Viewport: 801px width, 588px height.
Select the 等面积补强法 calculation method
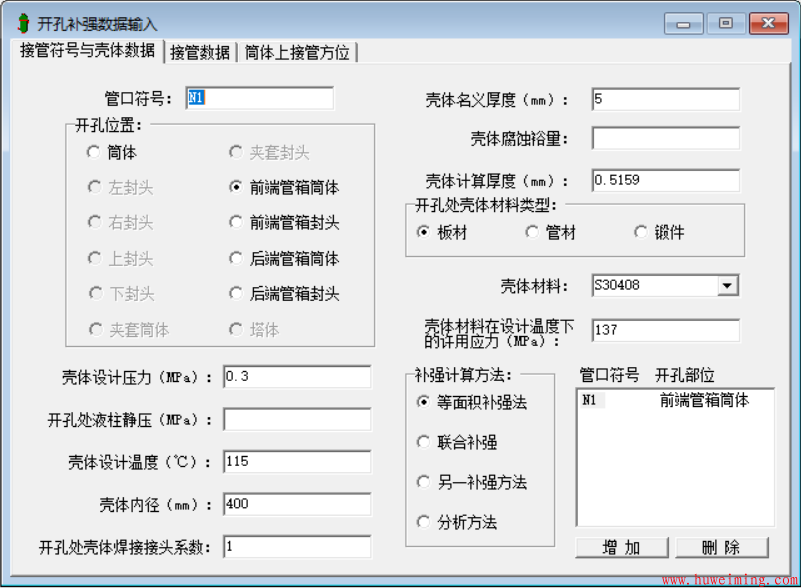tap(425, 402)
